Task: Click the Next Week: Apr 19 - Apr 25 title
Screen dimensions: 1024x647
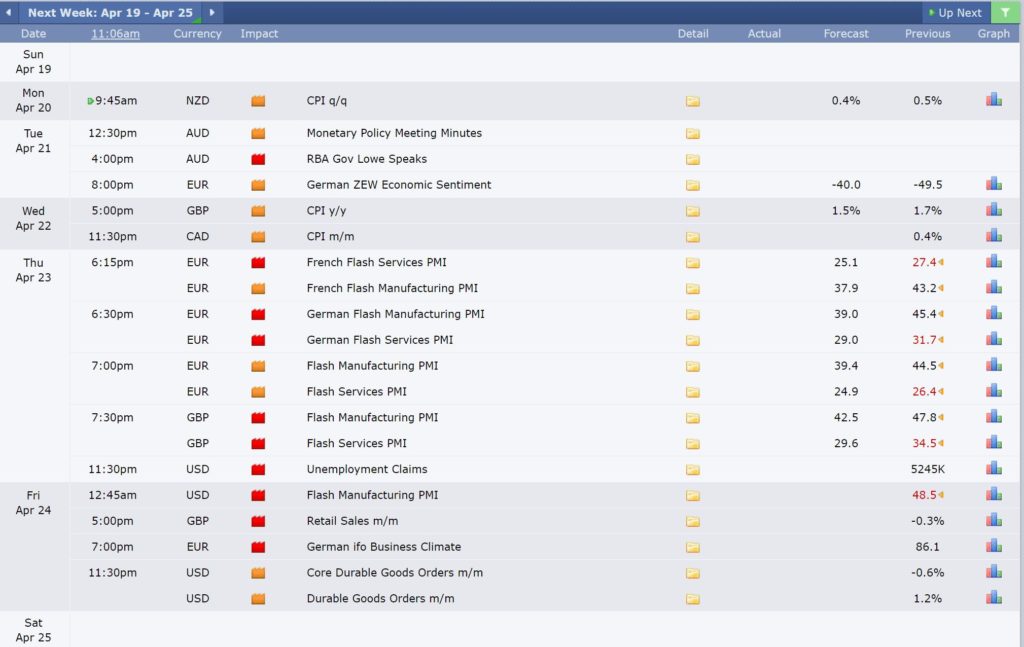Action: coord(110,12)
